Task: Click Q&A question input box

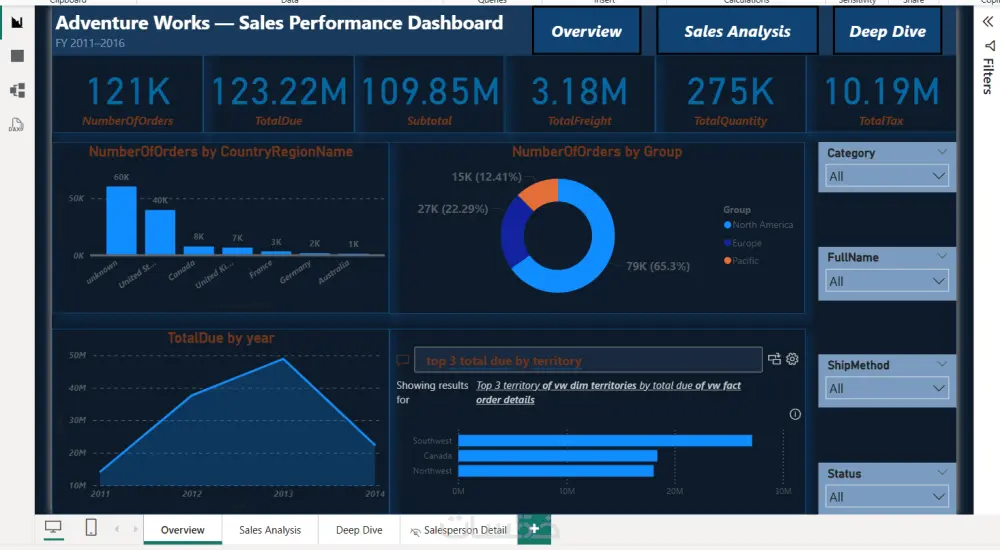Action: click(x=588, y=360)
